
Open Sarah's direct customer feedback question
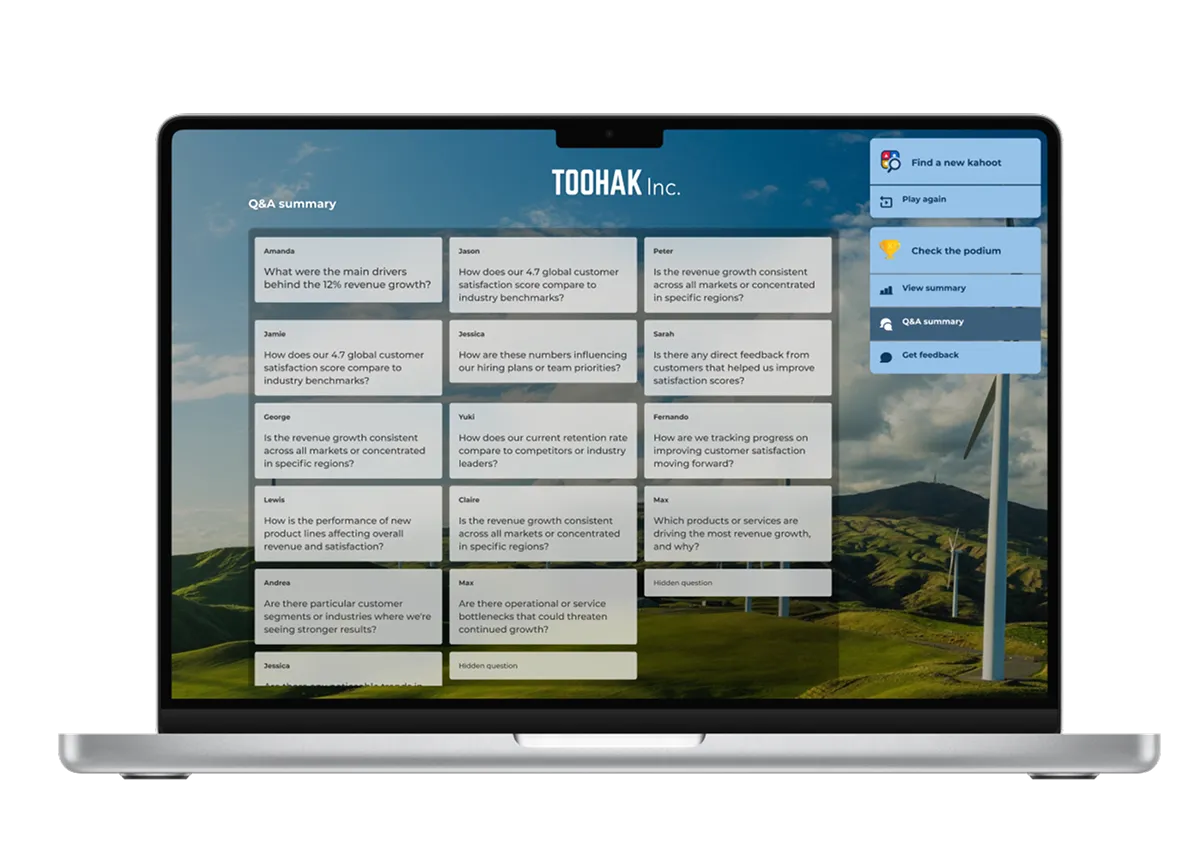click(x=738, y=358)
